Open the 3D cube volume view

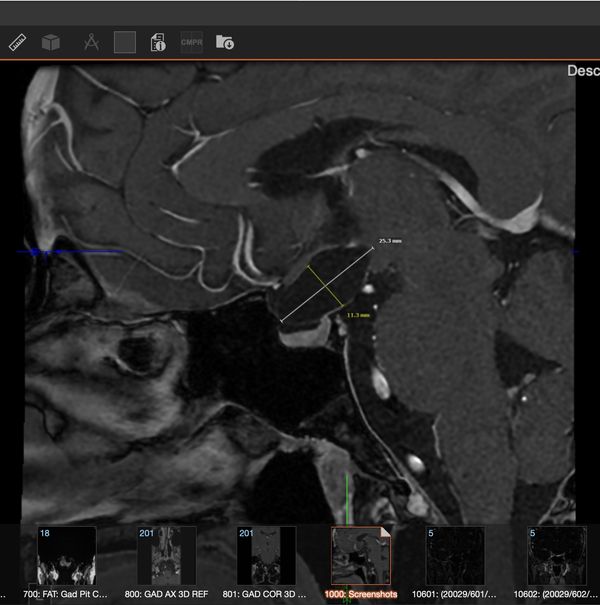50,42
